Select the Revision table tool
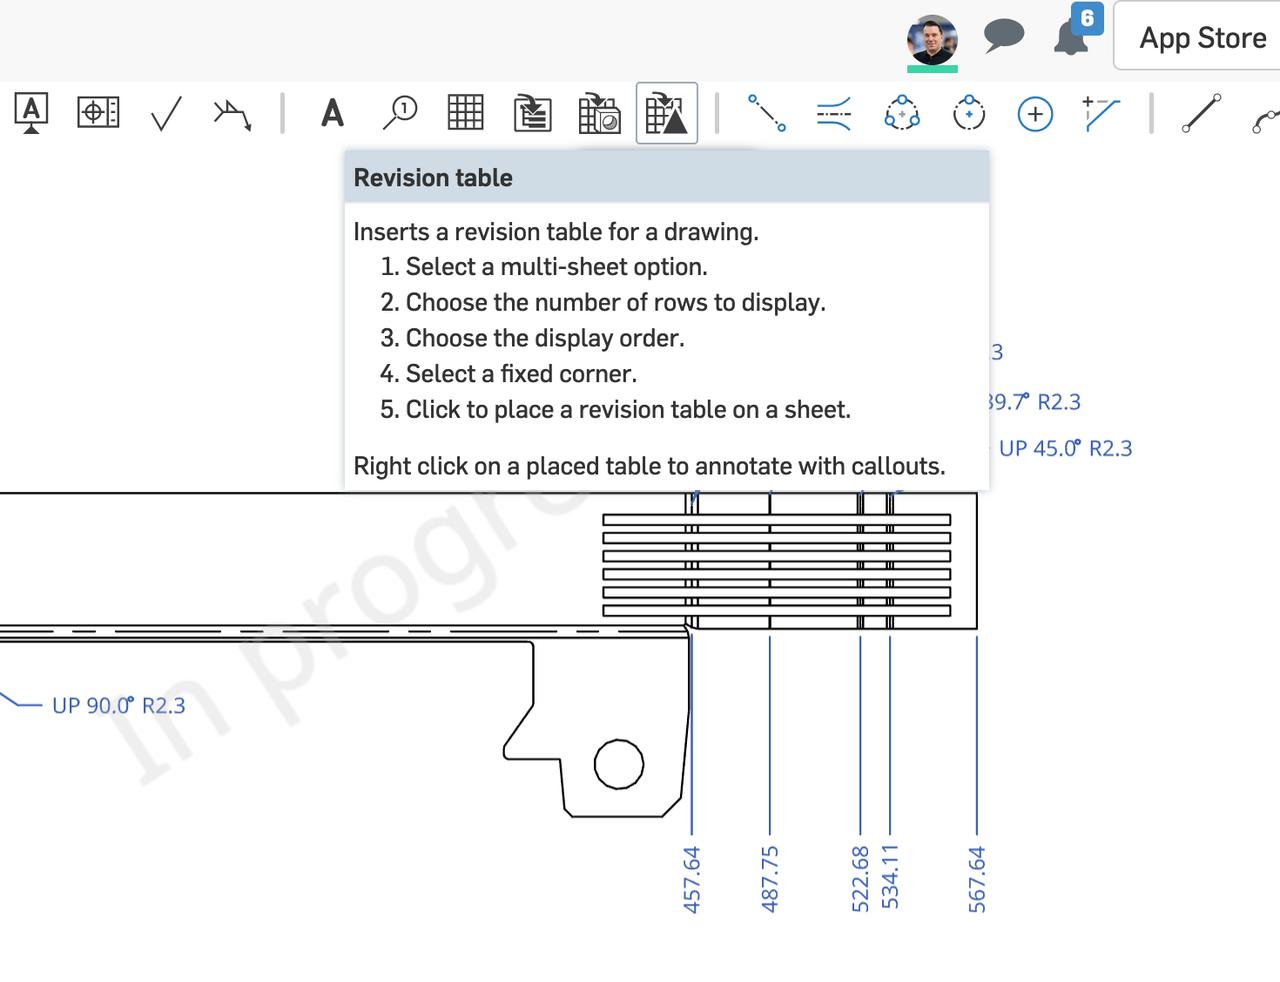The width and height of the screenshot is (1280, 982). click(665, 114)
